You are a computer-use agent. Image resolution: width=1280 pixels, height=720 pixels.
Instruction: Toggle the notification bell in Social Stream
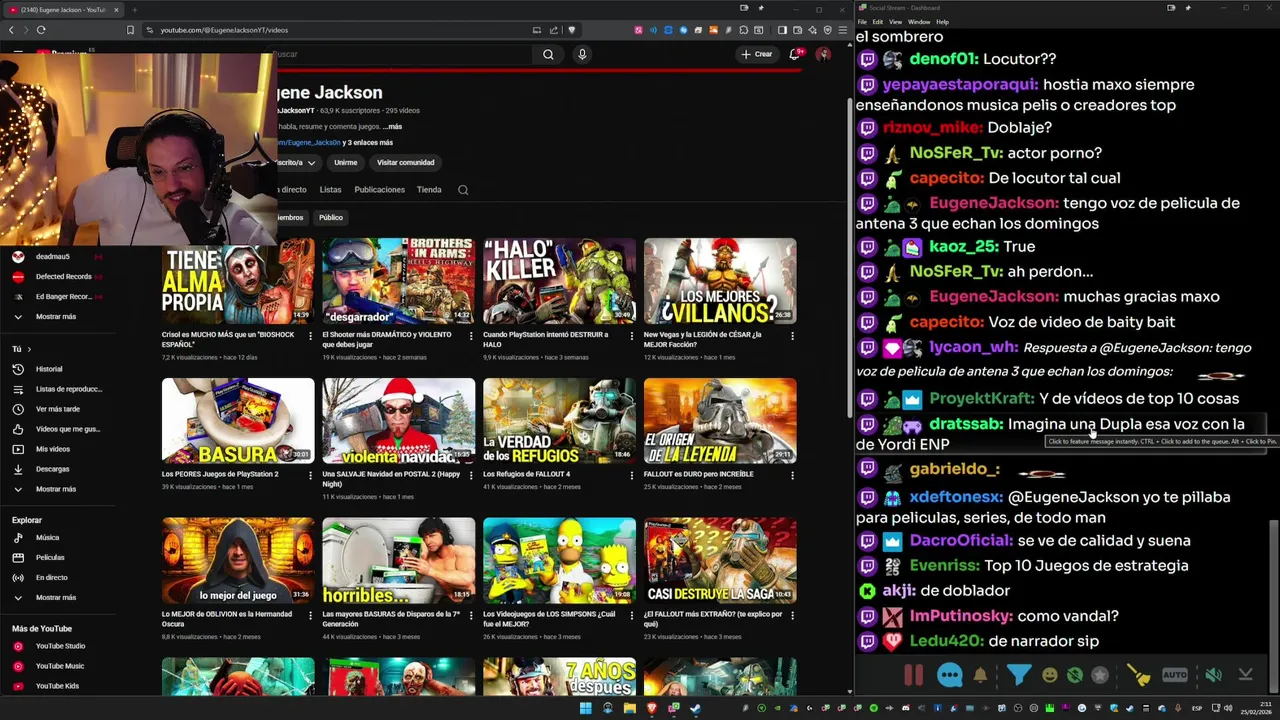coord(980,675)
